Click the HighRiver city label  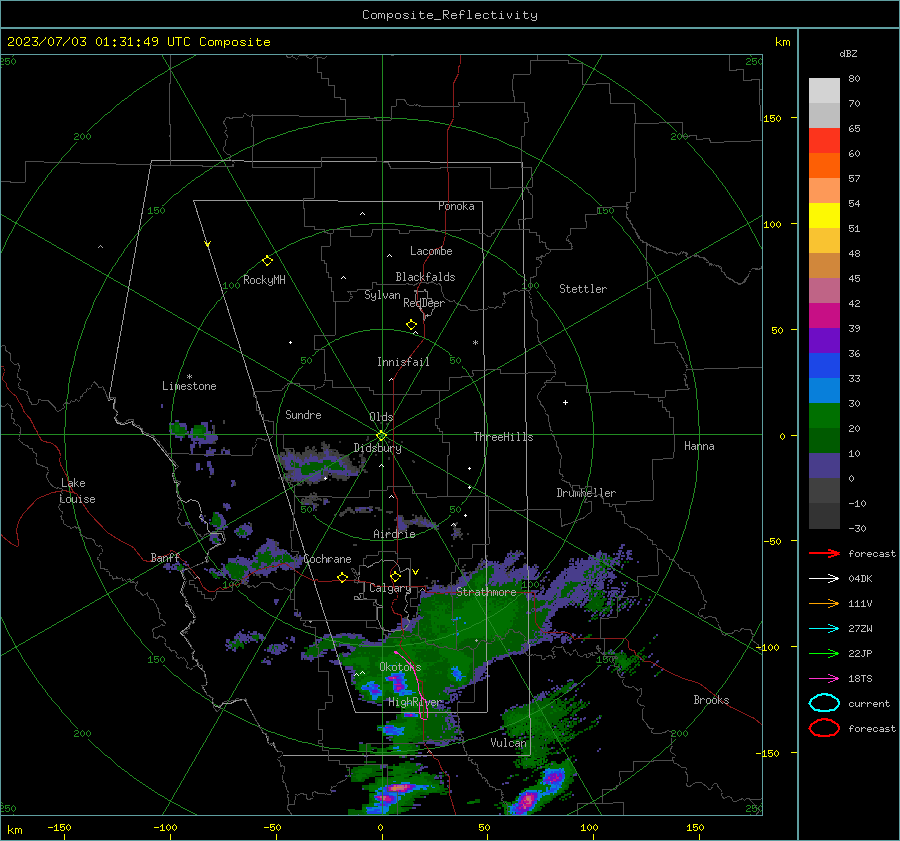pyautogui.click(x=414, y=702)
